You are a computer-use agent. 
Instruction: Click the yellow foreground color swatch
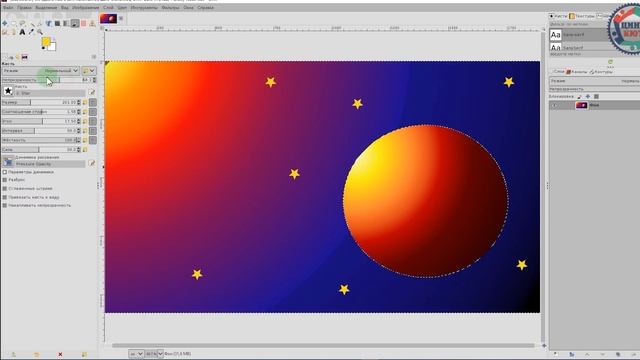tap(46, 41)
